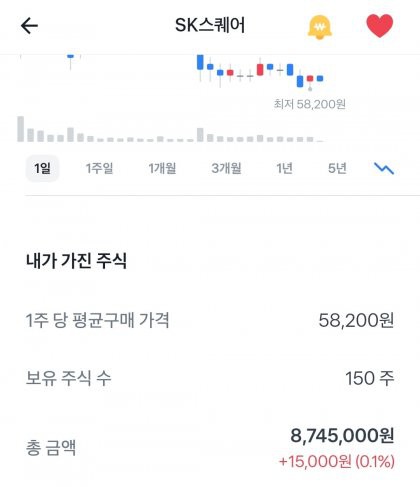The image size is (420, 487).
Task: Tap the SK스퀘어 title text
Action: pyautogui.click(x=210, y=25)
